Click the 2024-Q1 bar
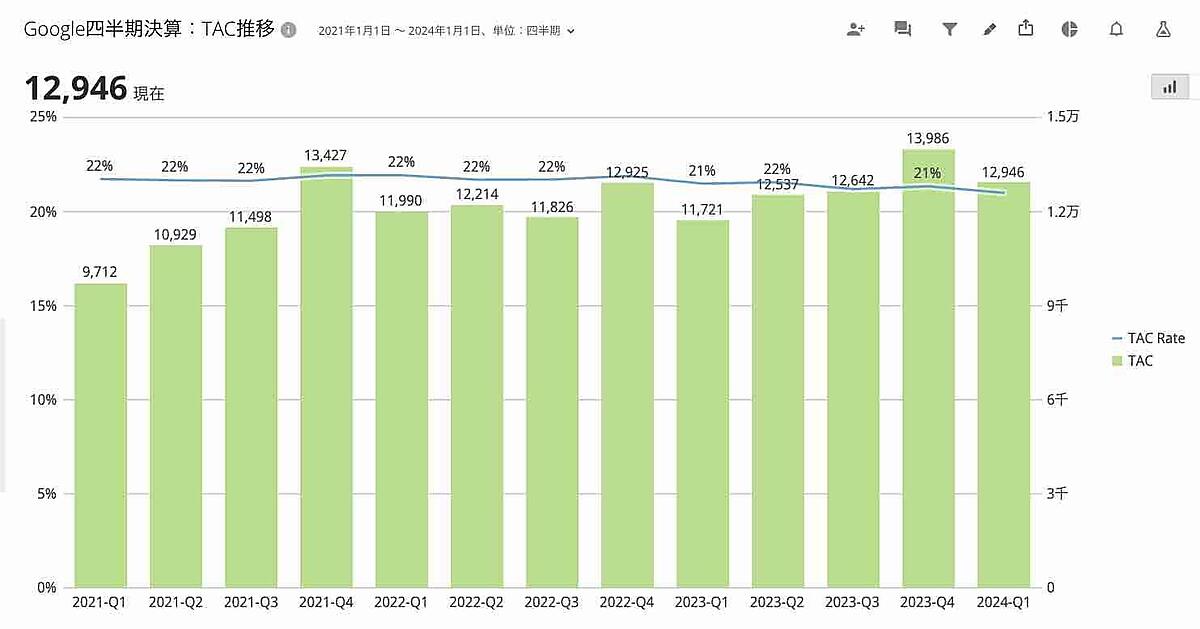The height and width of the screenshot is (629, 1200). coord(1004,385)
